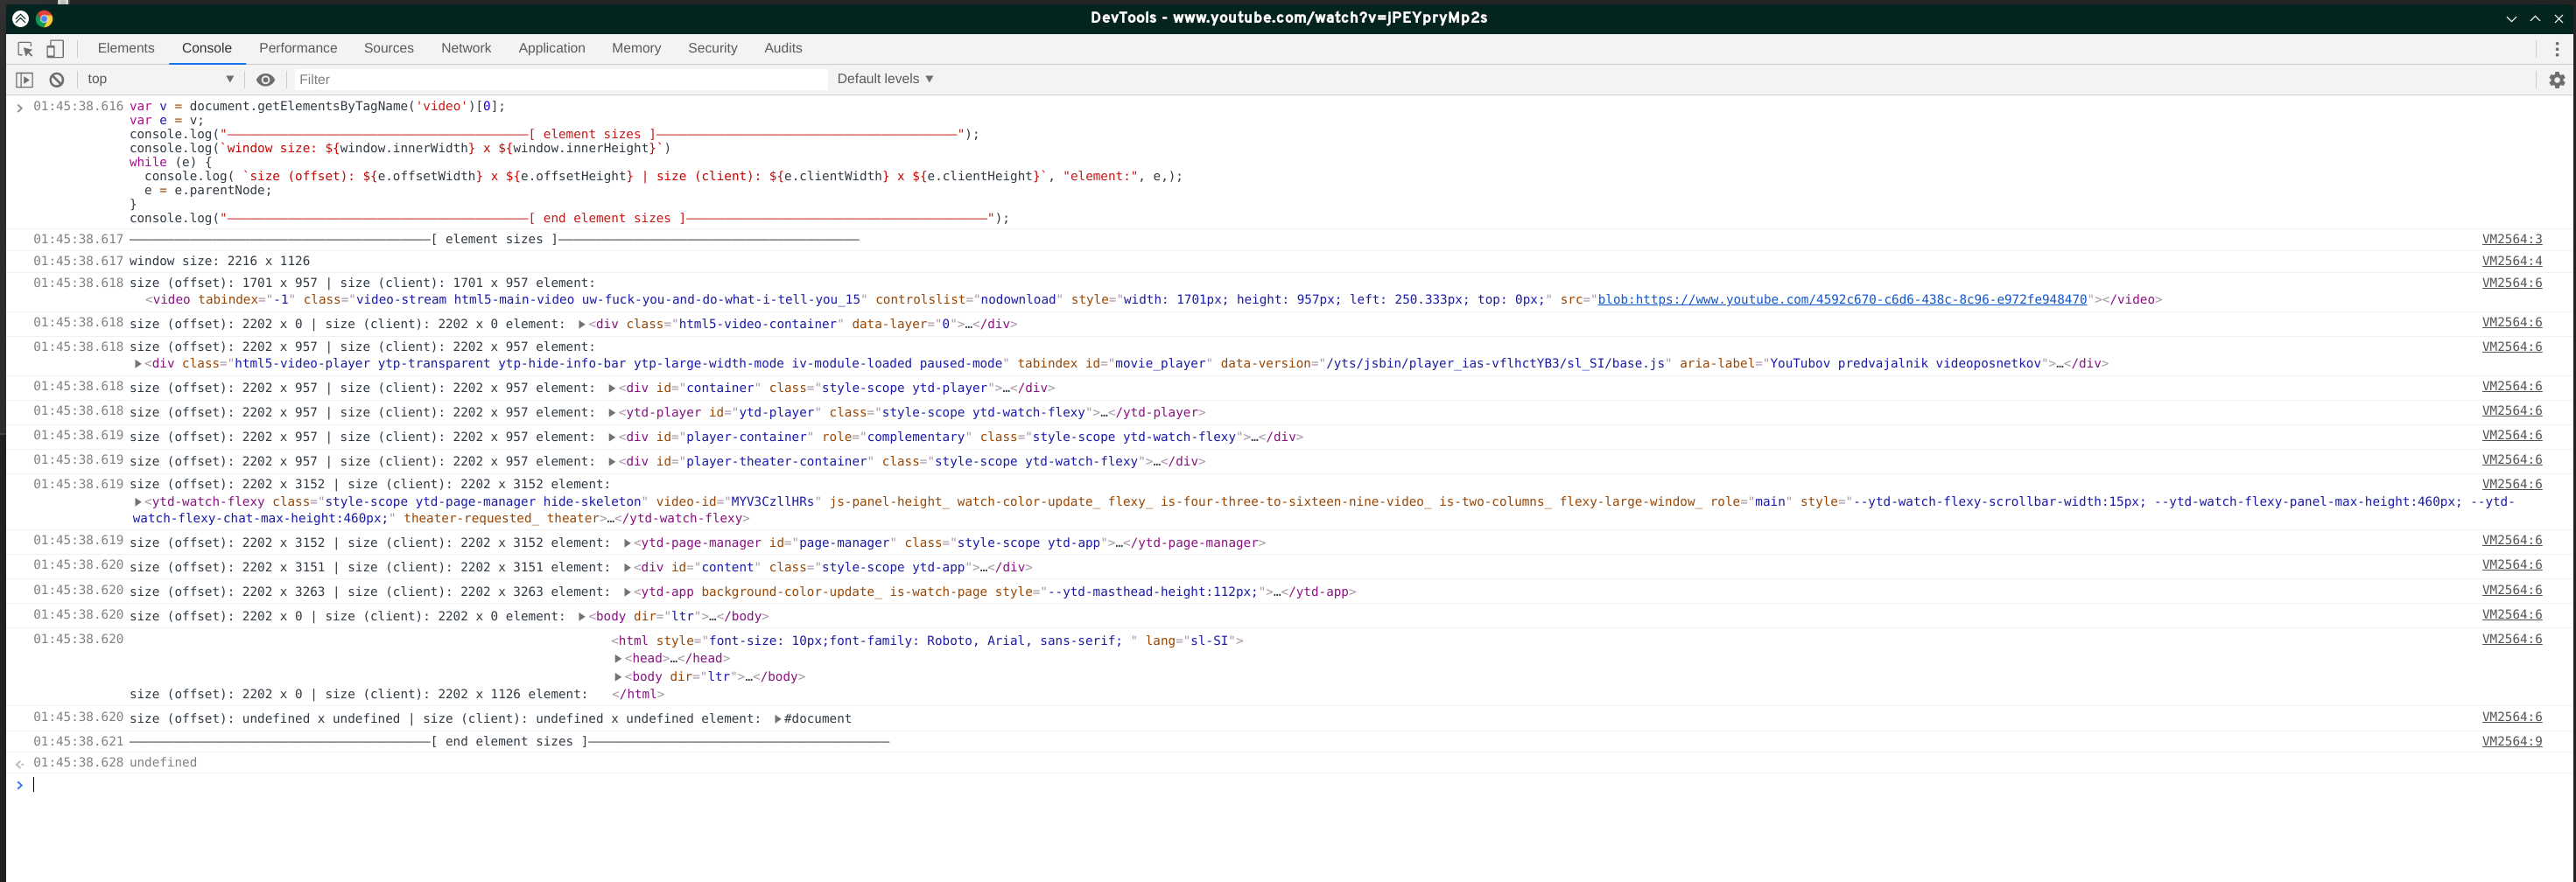Open VM2564:6 link on the #document row

click(x=2511, y=717)
